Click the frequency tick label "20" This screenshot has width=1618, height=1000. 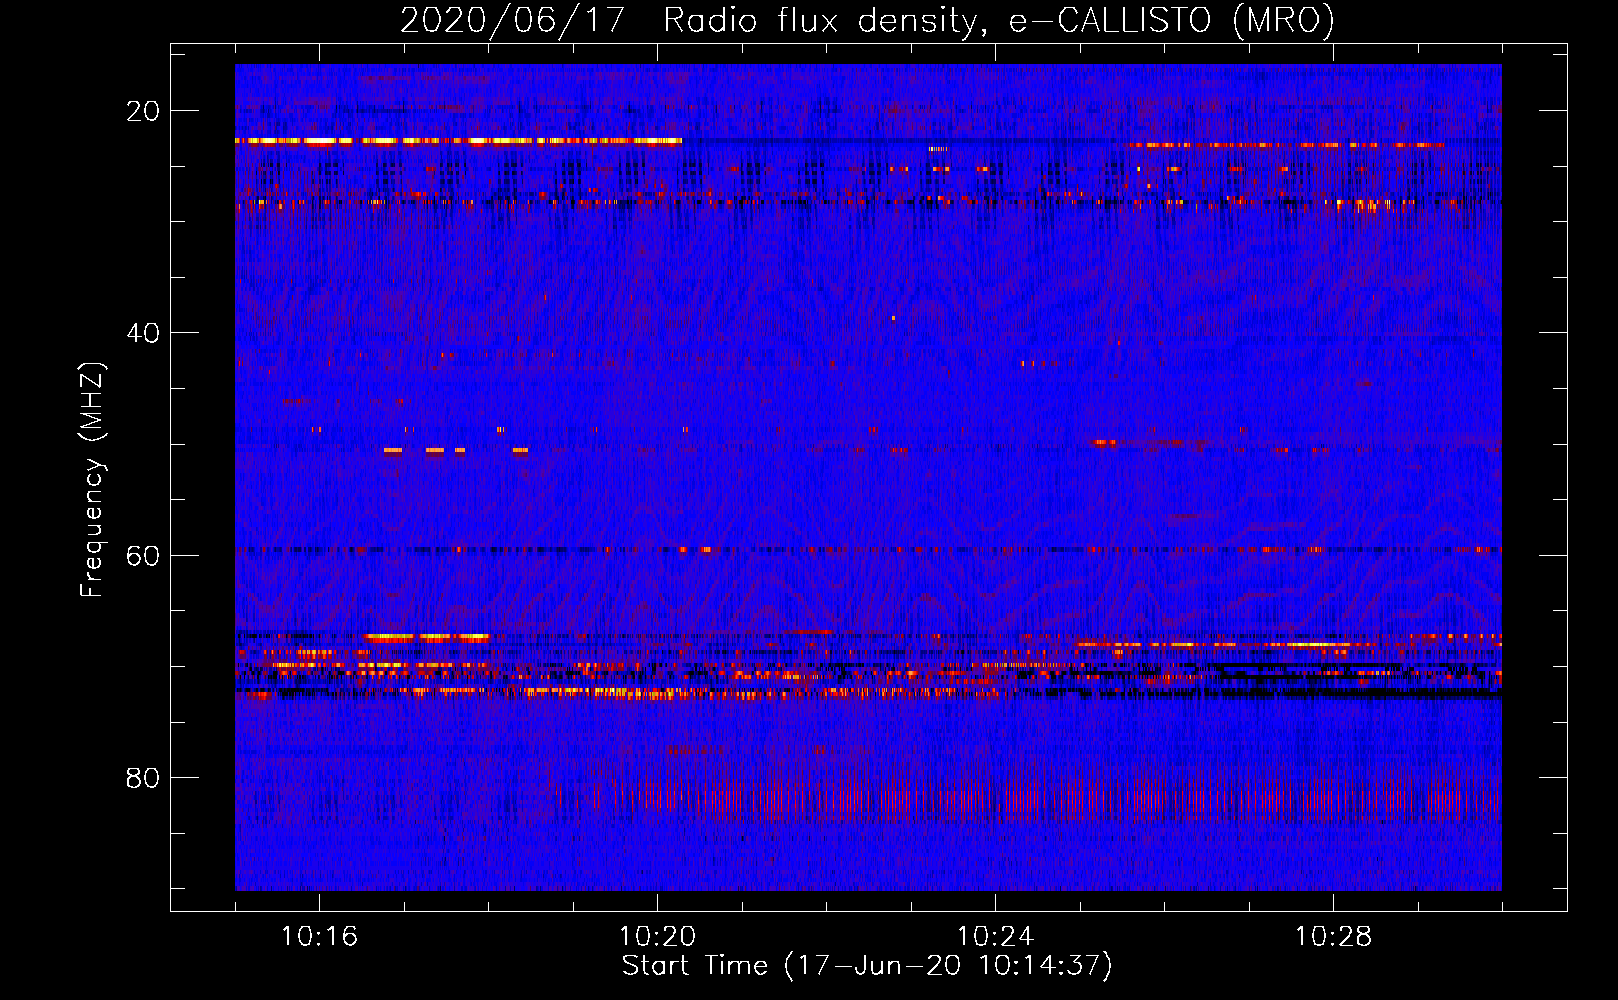coord(143,111)
